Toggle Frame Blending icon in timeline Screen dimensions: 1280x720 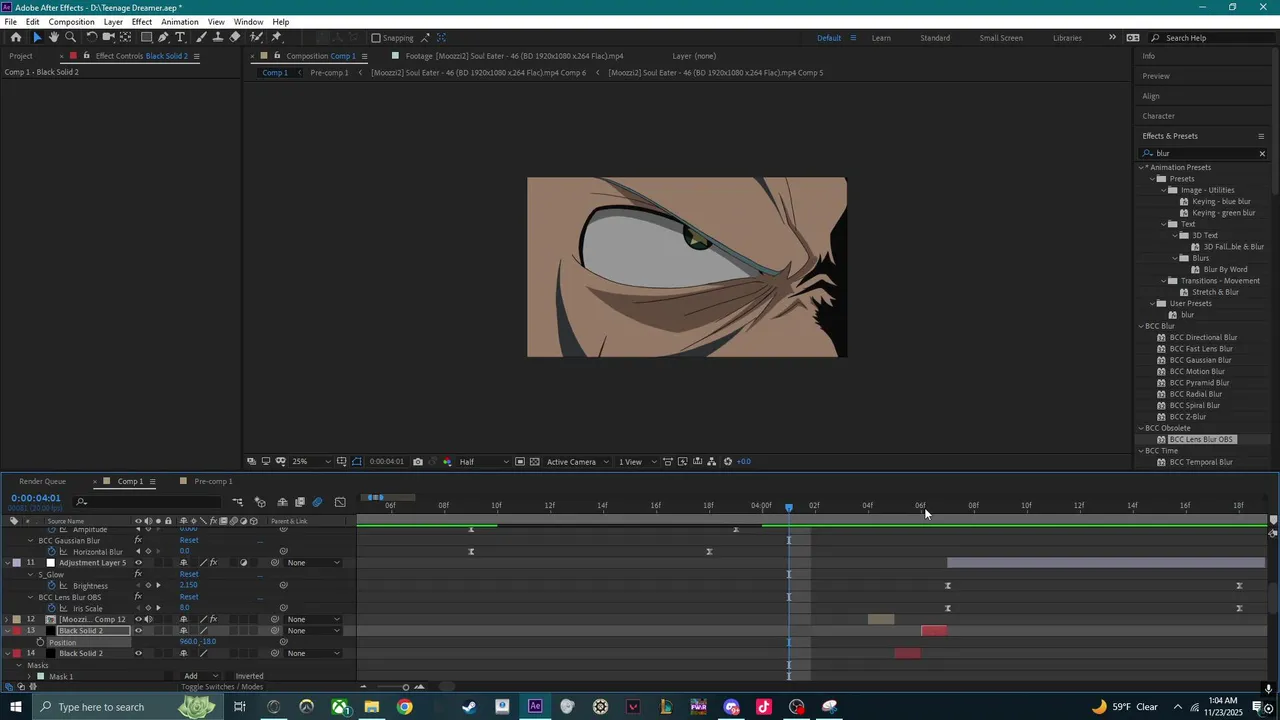click(300, 502)
